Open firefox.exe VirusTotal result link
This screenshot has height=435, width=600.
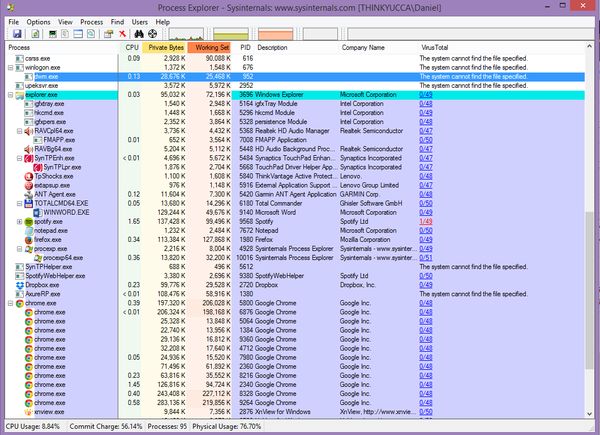(426, 240)
